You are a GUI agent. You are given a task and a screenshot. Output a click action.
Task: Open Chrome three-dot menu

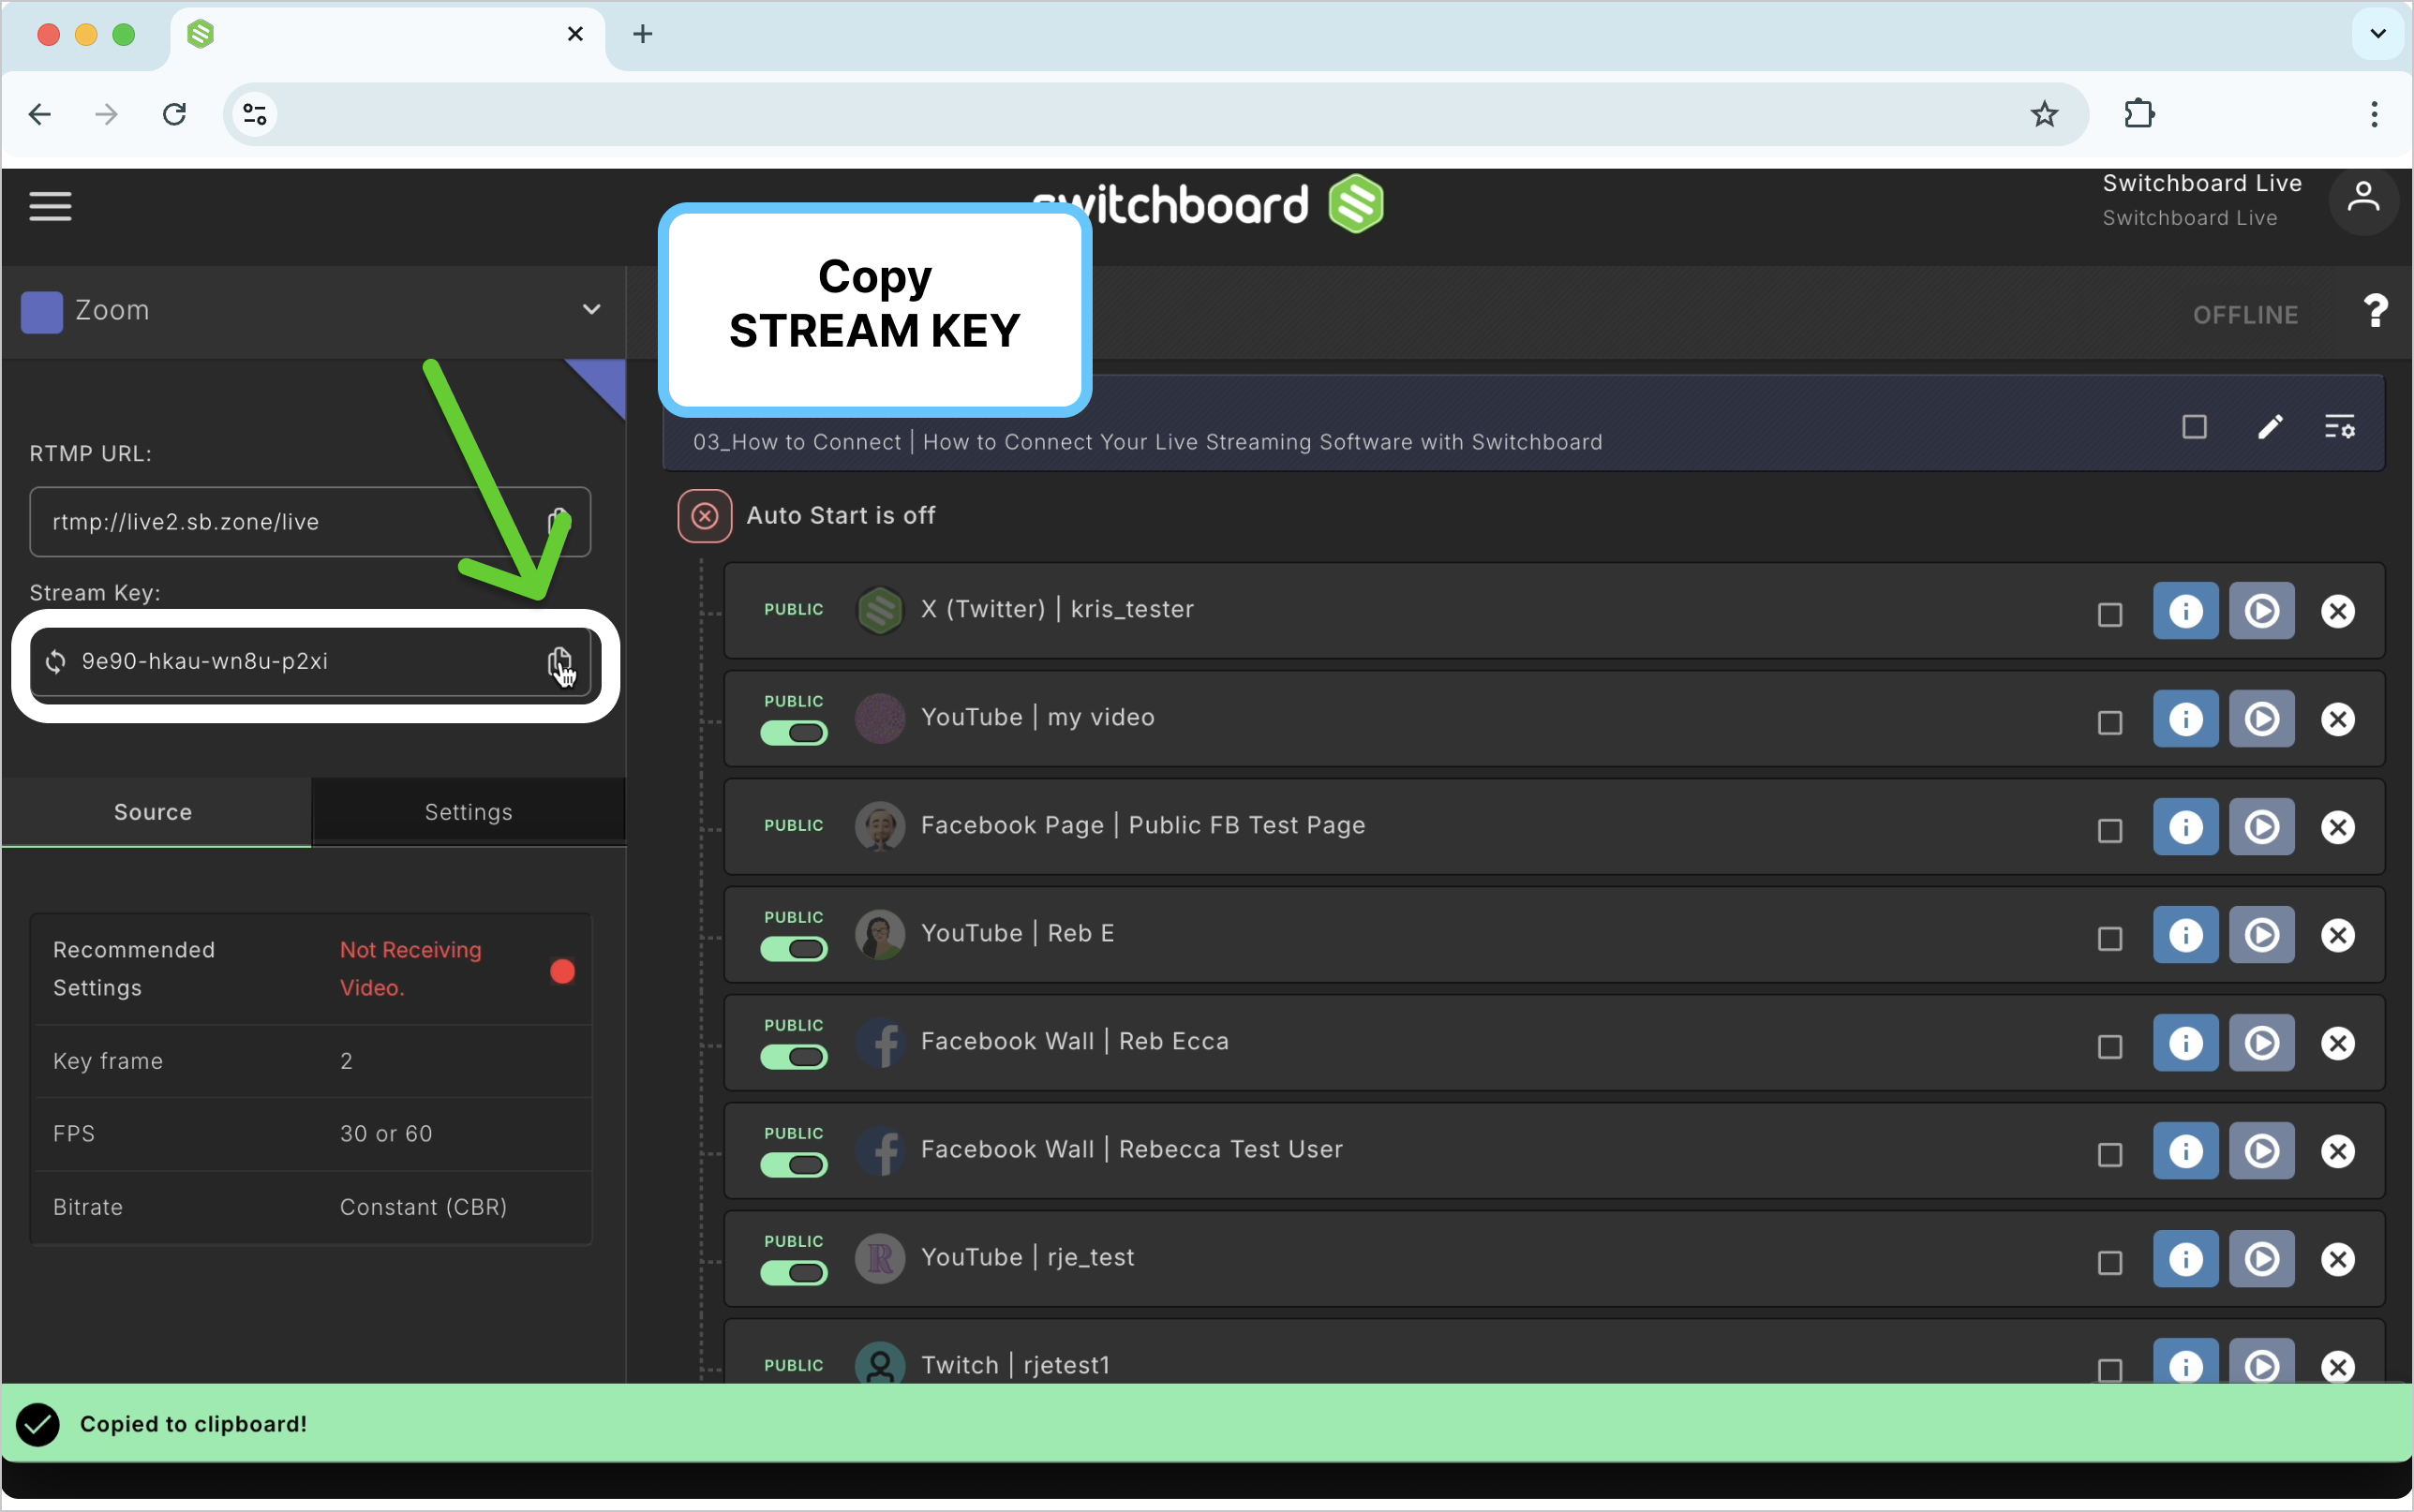tap(2373, 114)
